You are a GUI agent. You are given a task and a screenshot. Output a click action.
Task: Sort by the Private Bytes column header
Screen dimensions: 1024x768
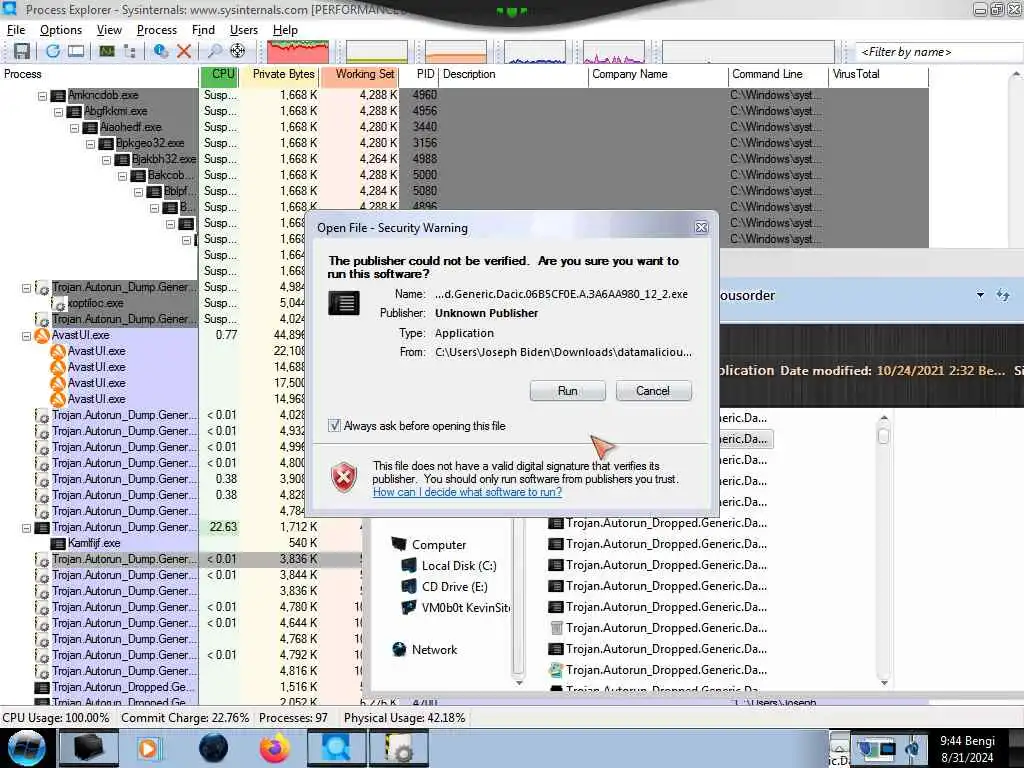click(279, 74)
